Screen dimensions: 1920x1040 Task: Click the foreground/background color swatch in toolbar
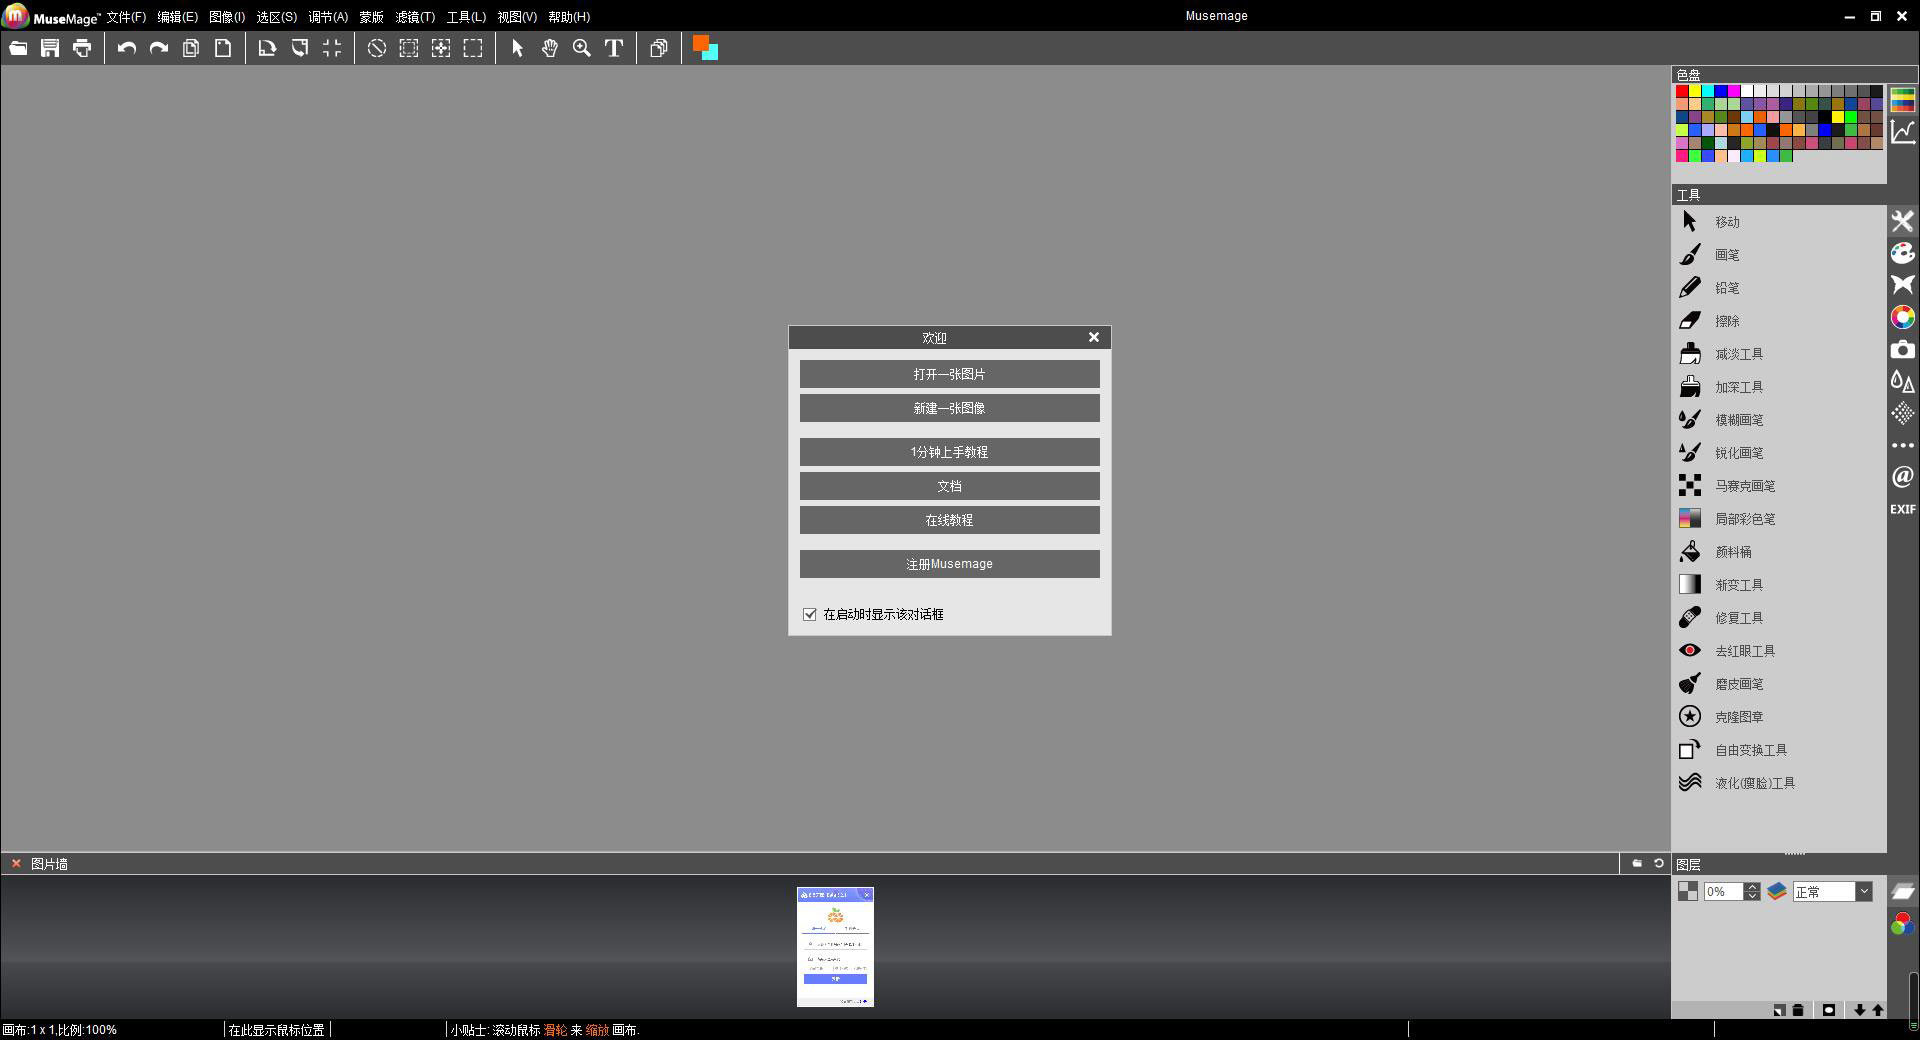[705, 48]
